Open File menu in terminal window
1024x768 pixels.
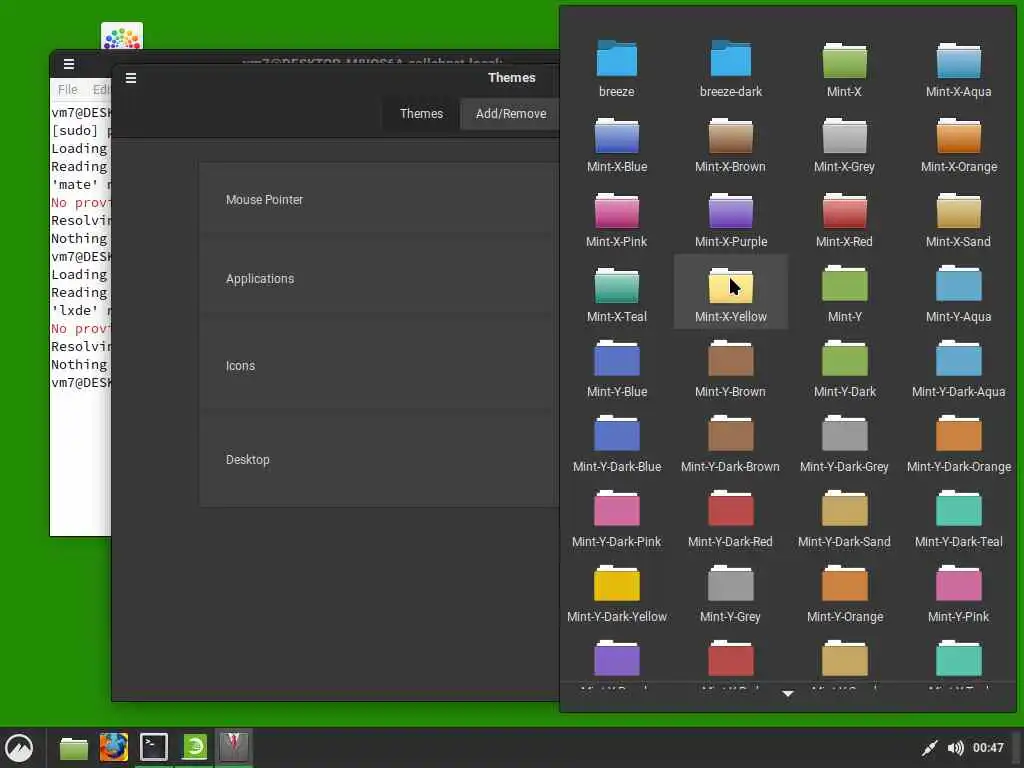point(67,89)
